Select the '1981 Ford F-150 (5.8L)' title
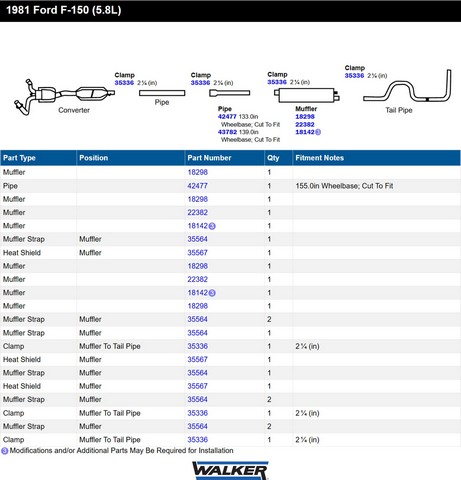461x480 pixels. click(x=63, y=10)
